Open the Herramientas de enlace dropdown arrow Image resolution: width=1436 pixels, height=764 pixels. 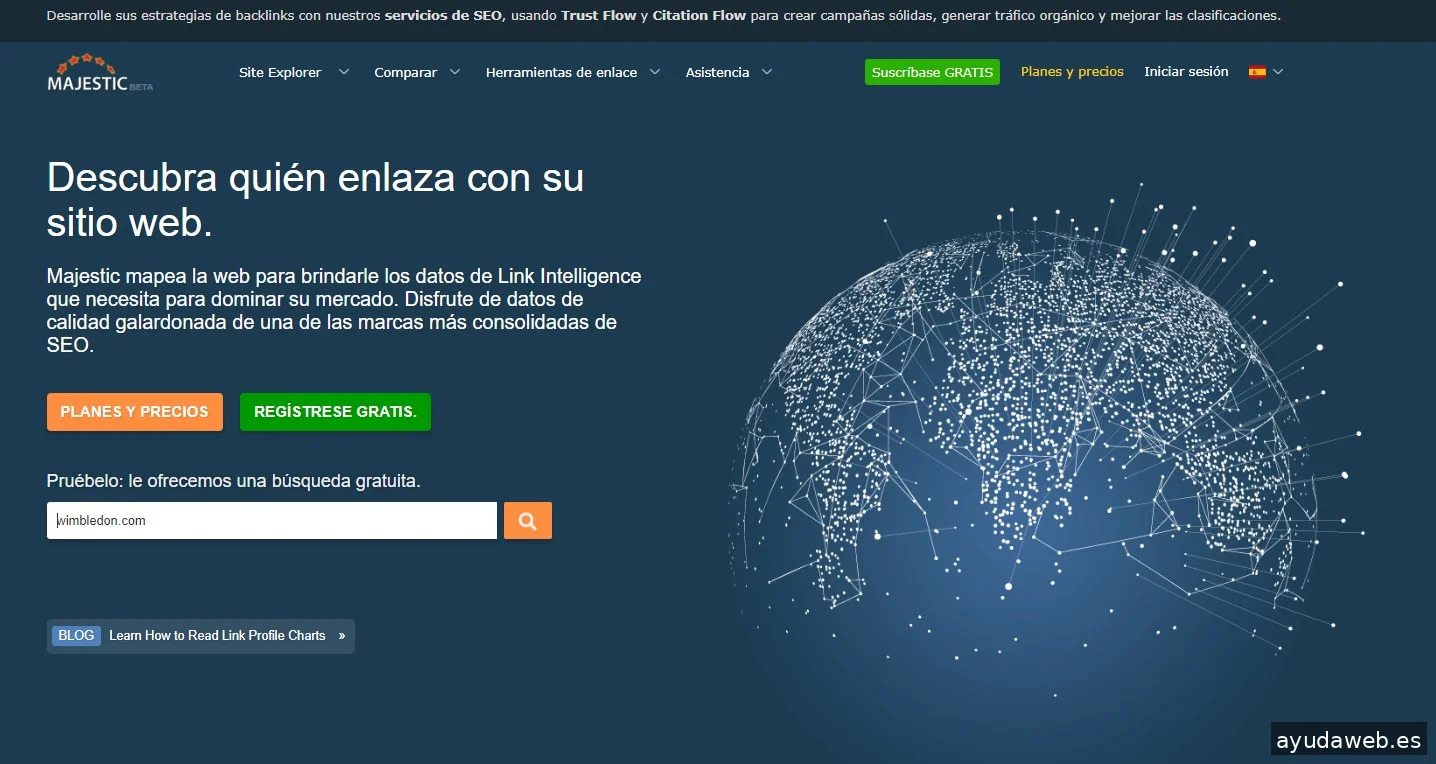655,72
